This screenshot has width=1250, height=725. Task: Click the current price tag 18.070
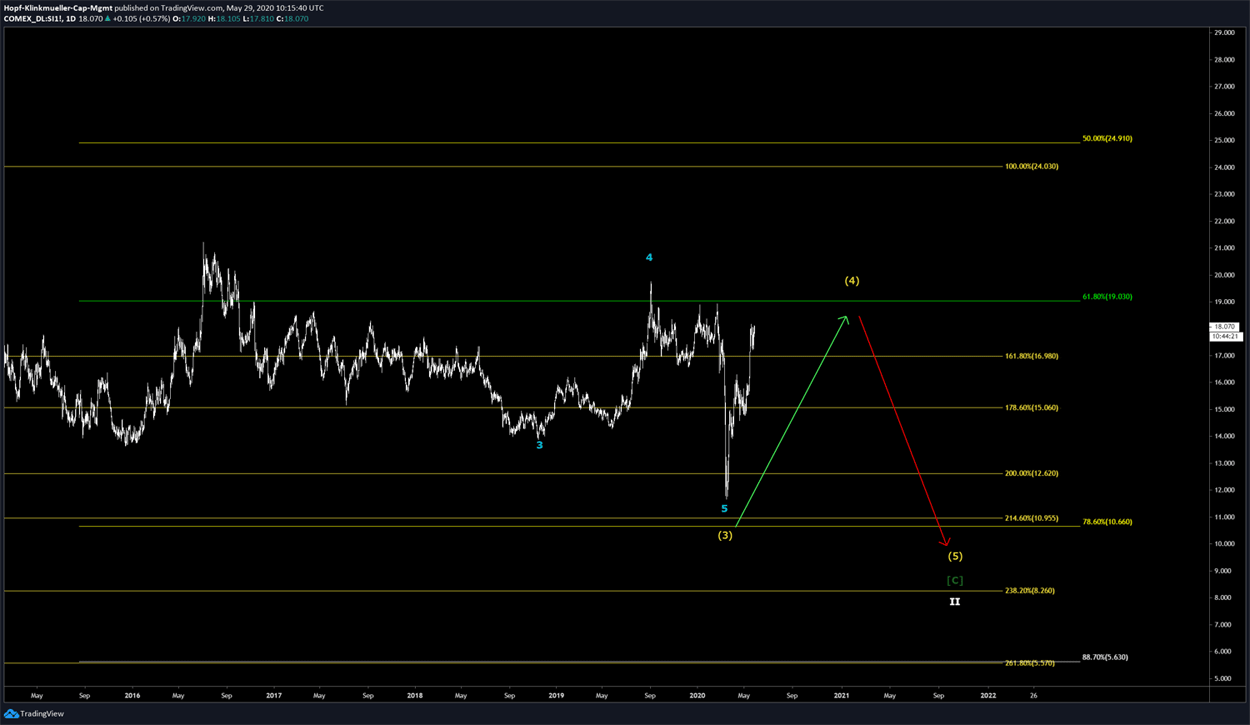pos(1225,327)
